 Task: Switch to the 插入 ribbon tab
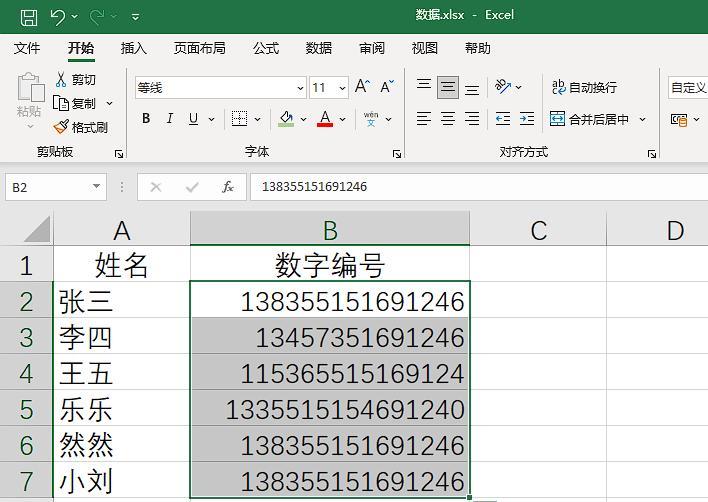(x=134, y=48)
